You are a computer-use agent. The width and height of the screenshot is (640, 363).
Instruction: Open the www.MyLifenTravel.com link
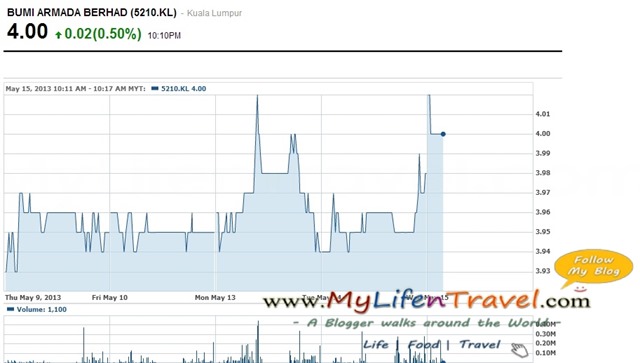tap(427, 301)
